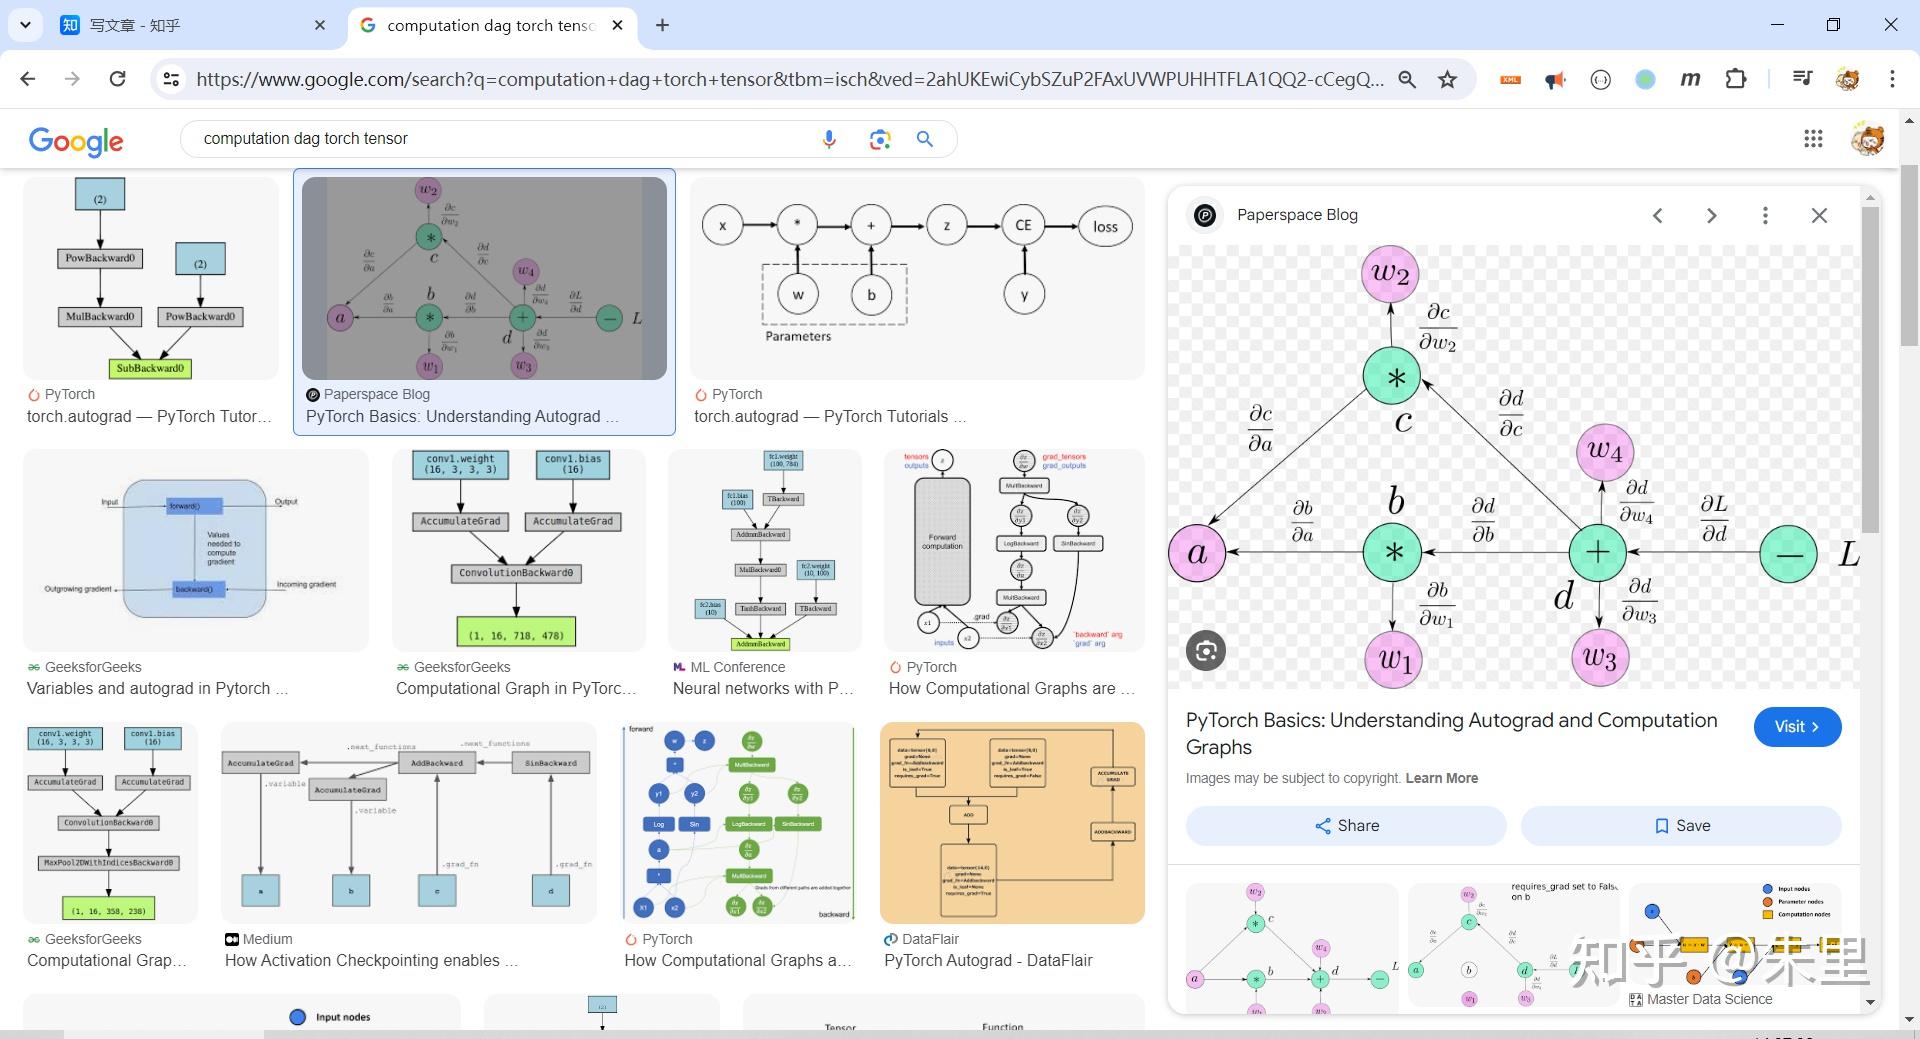This screenshot has height=1039, width=1920.
Task: Open How Computational Graphs are thumbnail
Action: click(1014, 550)
